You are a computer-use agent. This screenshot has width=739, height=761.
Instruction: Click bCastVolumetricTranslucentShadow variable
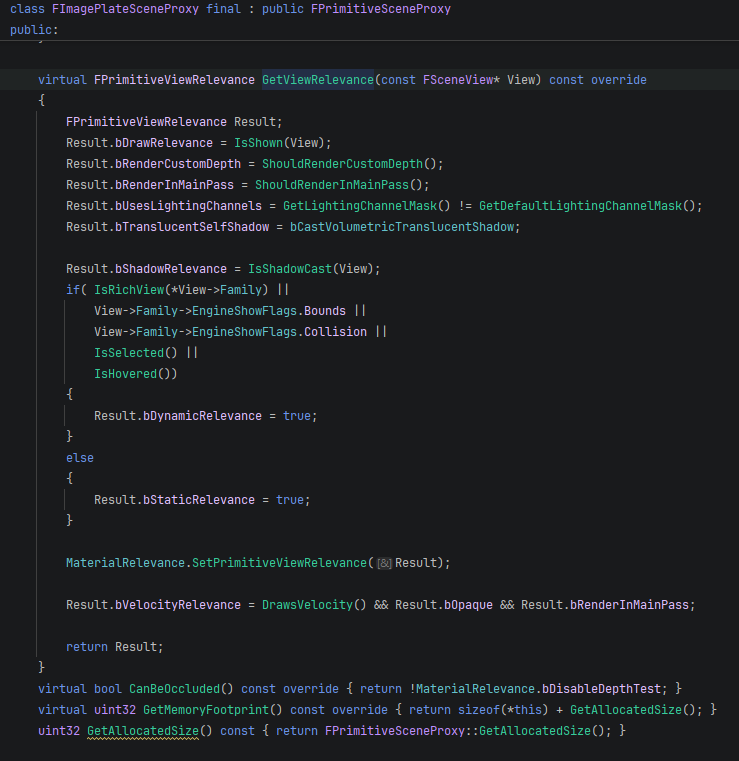[x=402, y=227]
